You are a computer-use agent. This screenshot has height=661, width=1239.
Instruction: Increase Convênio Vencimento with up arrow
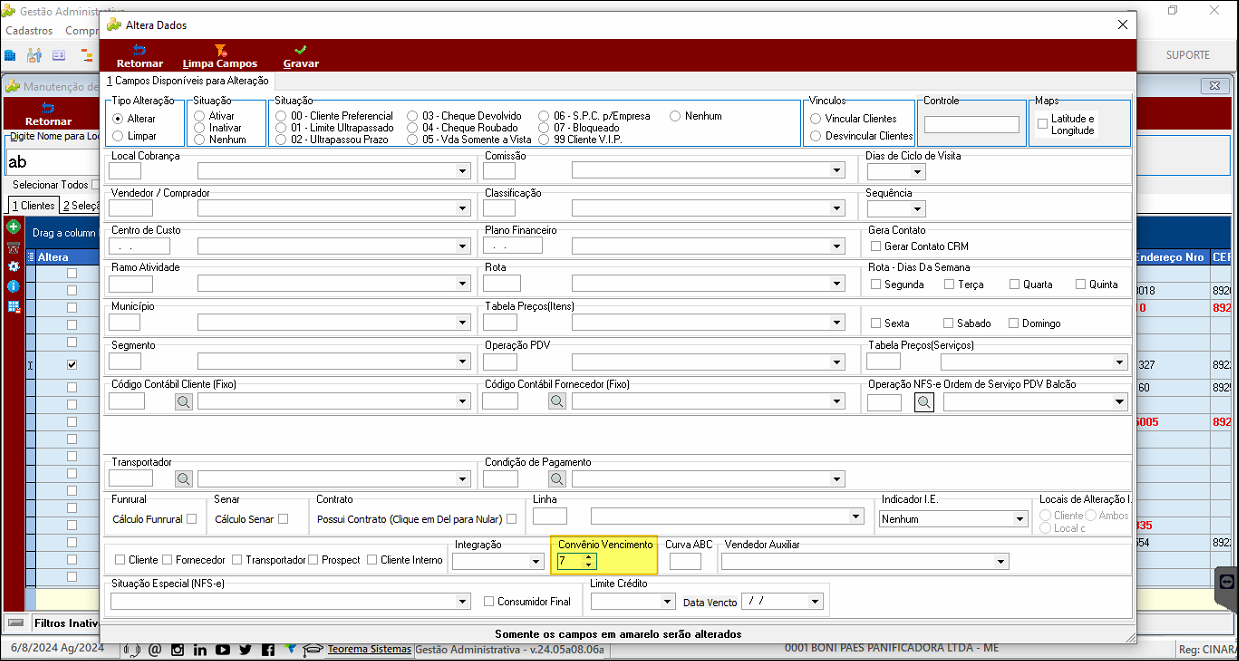point(589,557)
